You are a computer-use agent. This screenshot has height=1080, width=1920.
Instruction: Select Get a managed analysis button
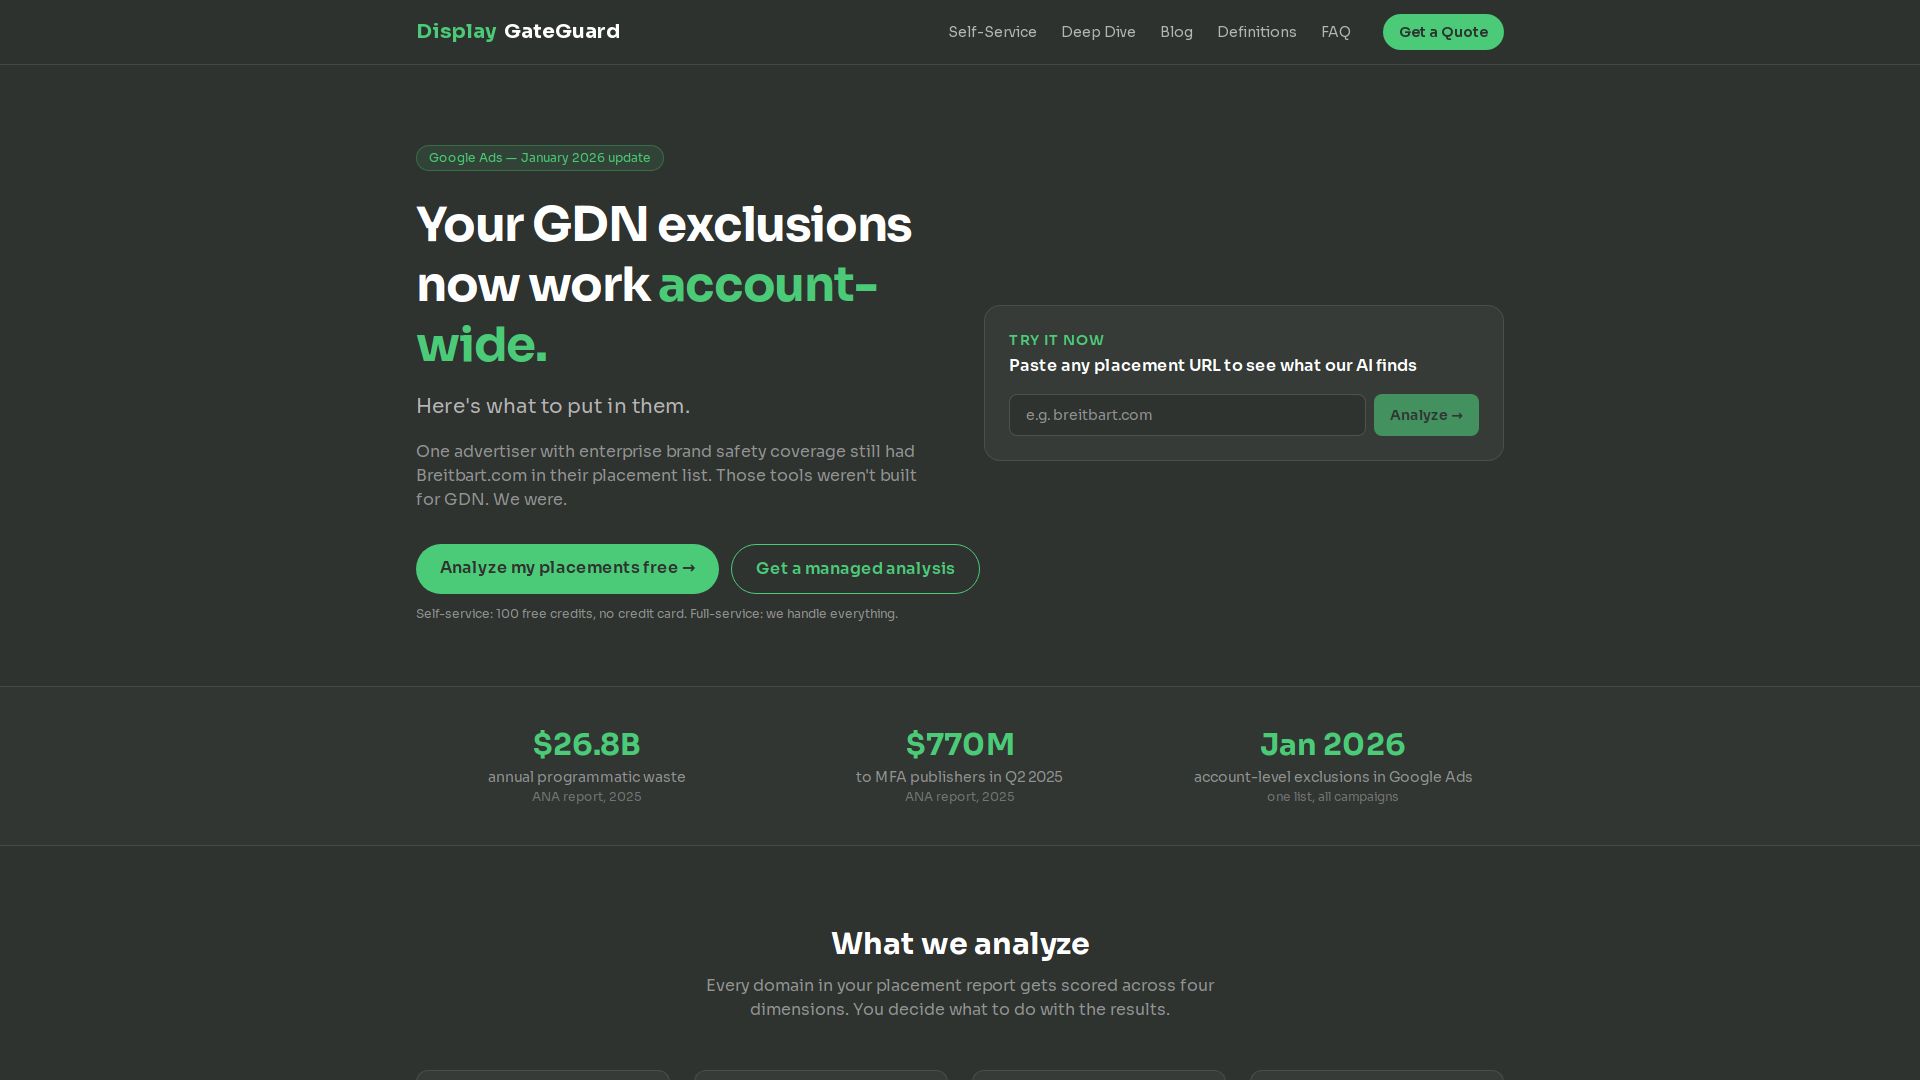tap(855, 569)
